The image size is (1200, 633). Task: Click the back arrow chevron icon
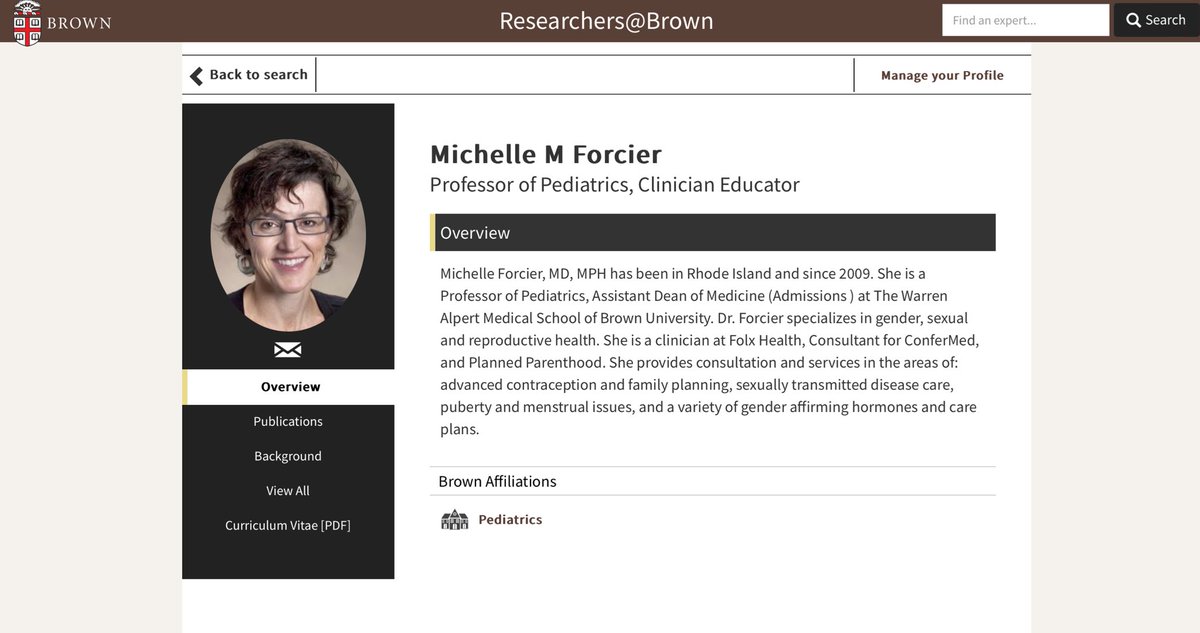tap(196, 76)
